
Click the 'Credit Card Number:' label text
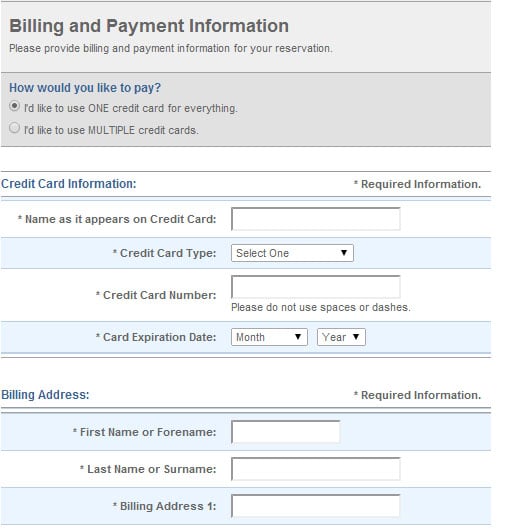pos(156,295)
